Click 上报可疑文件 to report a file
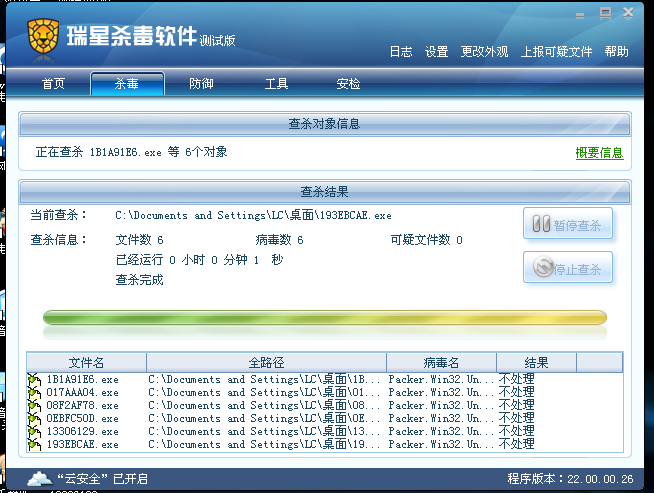The image size is (654, 493). coord(556,52)
